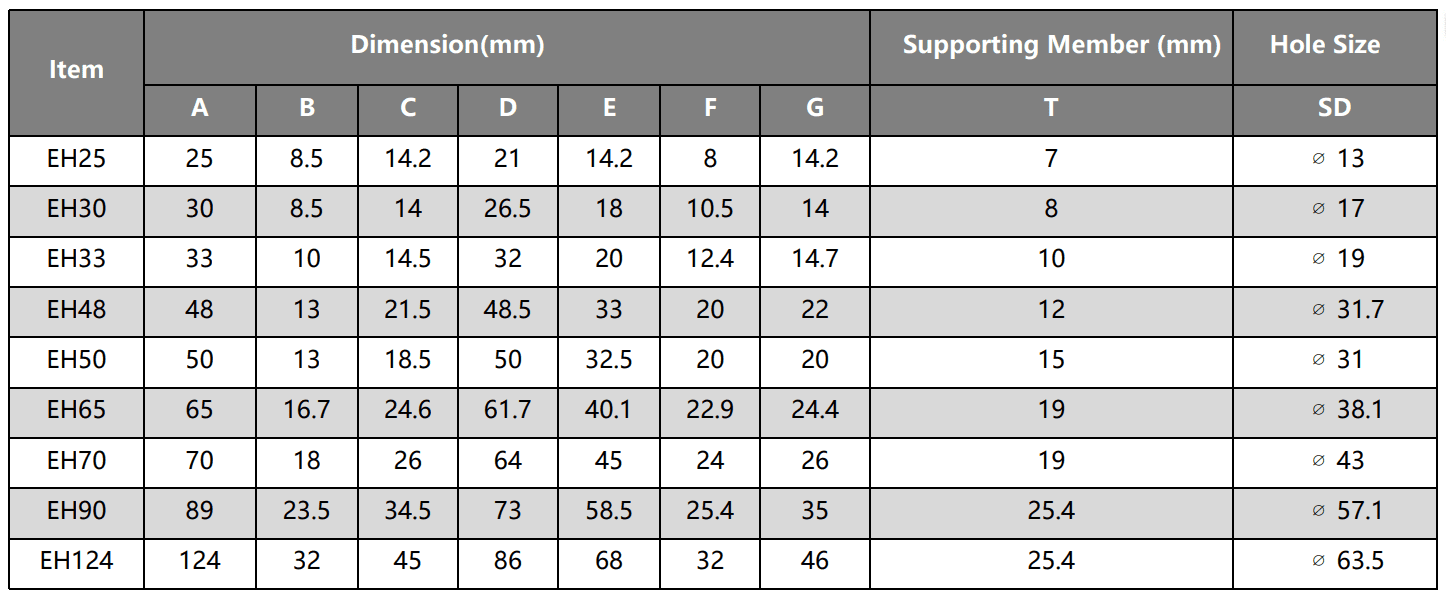Click the Item column header
The height and width of the screenshot is (598, 1446).
pos(76,70)
